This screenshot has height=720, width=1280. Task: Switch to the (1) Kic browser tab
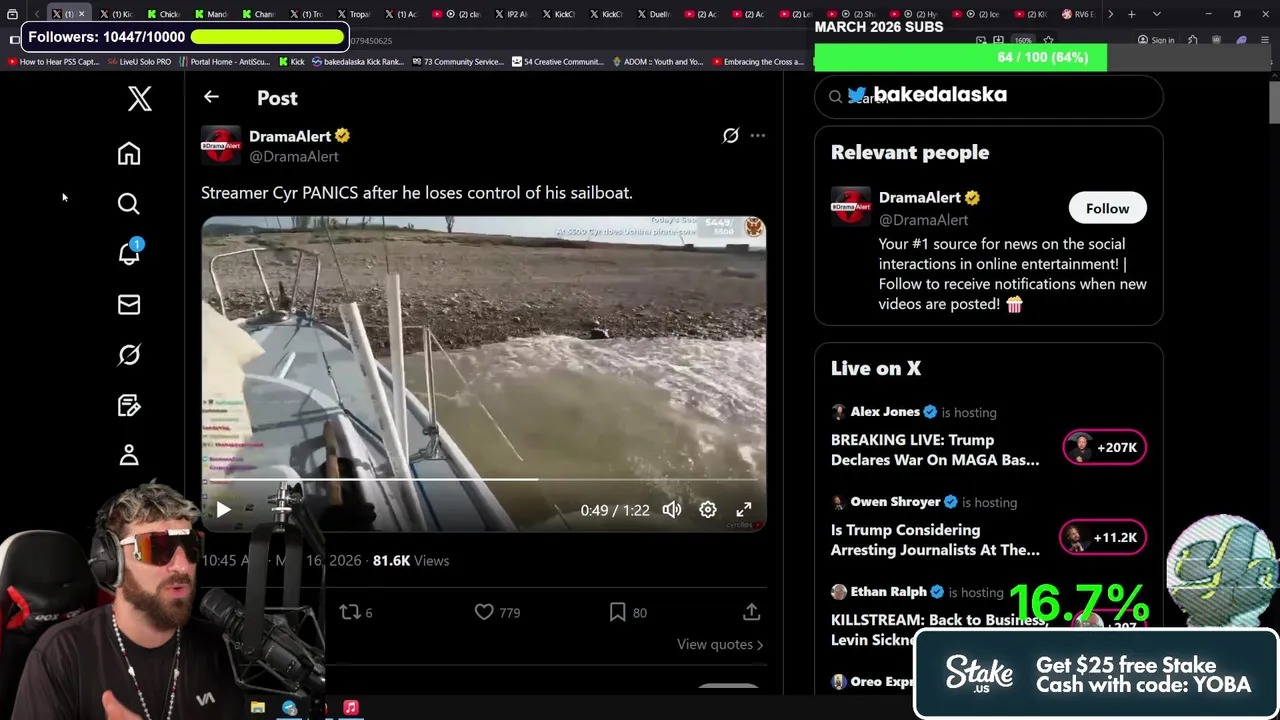coord(115,14)
